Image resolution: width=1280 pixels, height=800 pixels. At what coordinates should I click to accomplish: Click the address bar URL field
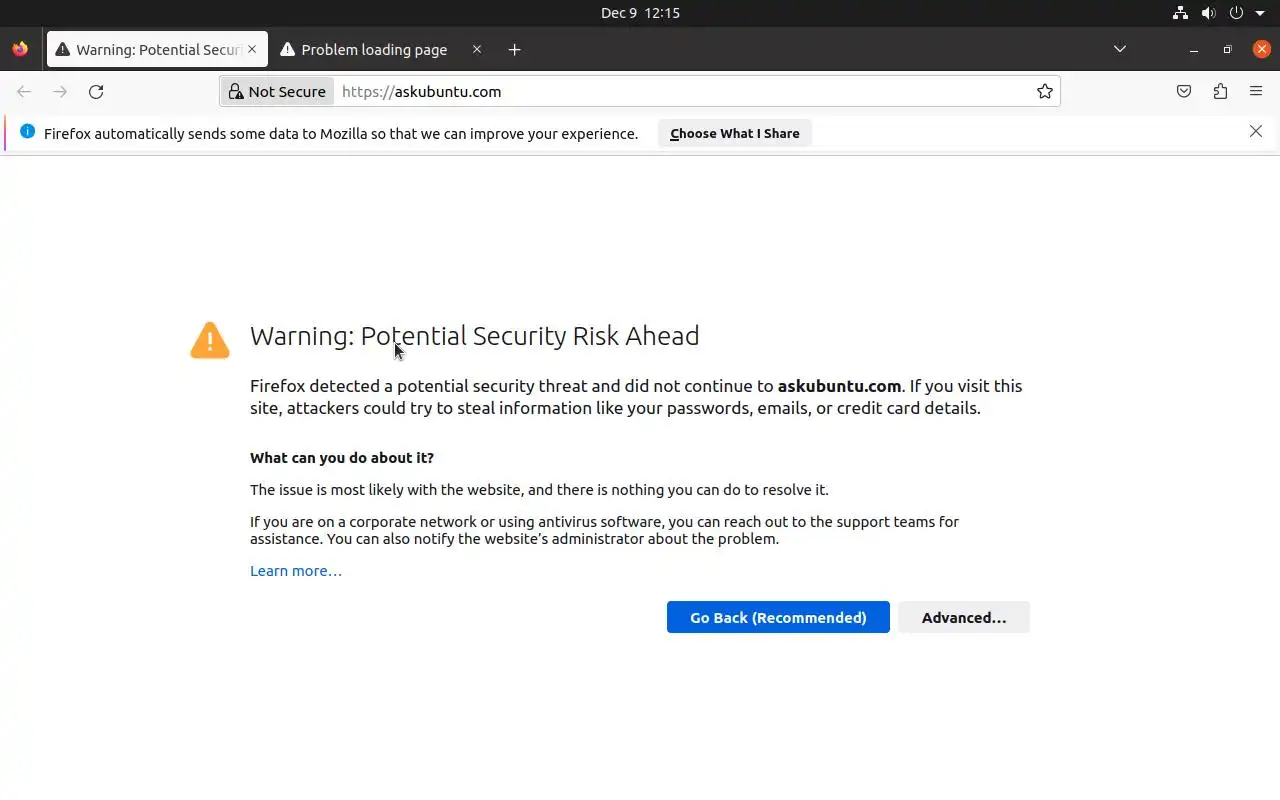[680, 92]
